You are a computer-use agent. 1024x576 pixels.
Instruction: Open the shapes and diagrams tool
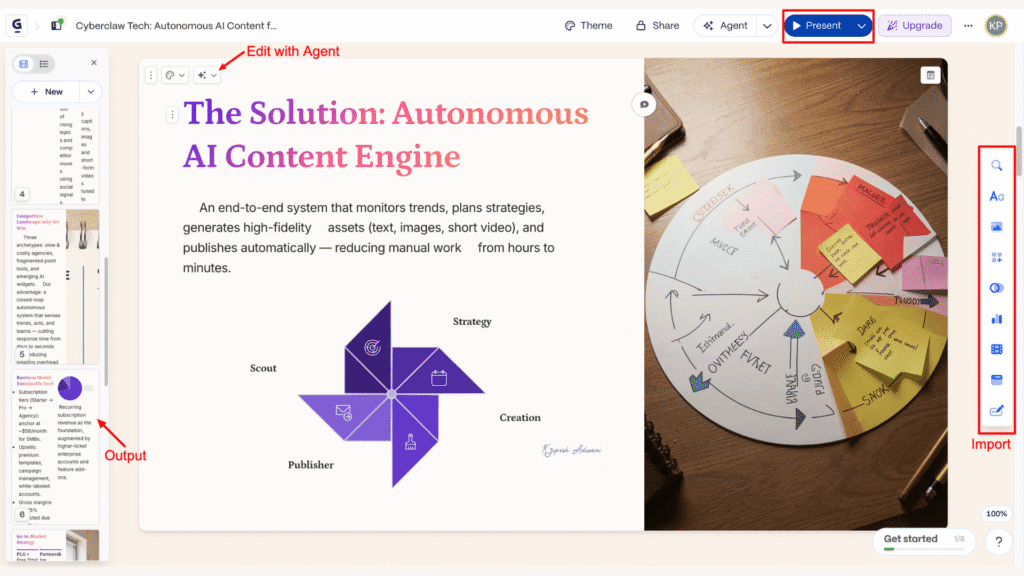pyautogui.click(x=997, y=288)
